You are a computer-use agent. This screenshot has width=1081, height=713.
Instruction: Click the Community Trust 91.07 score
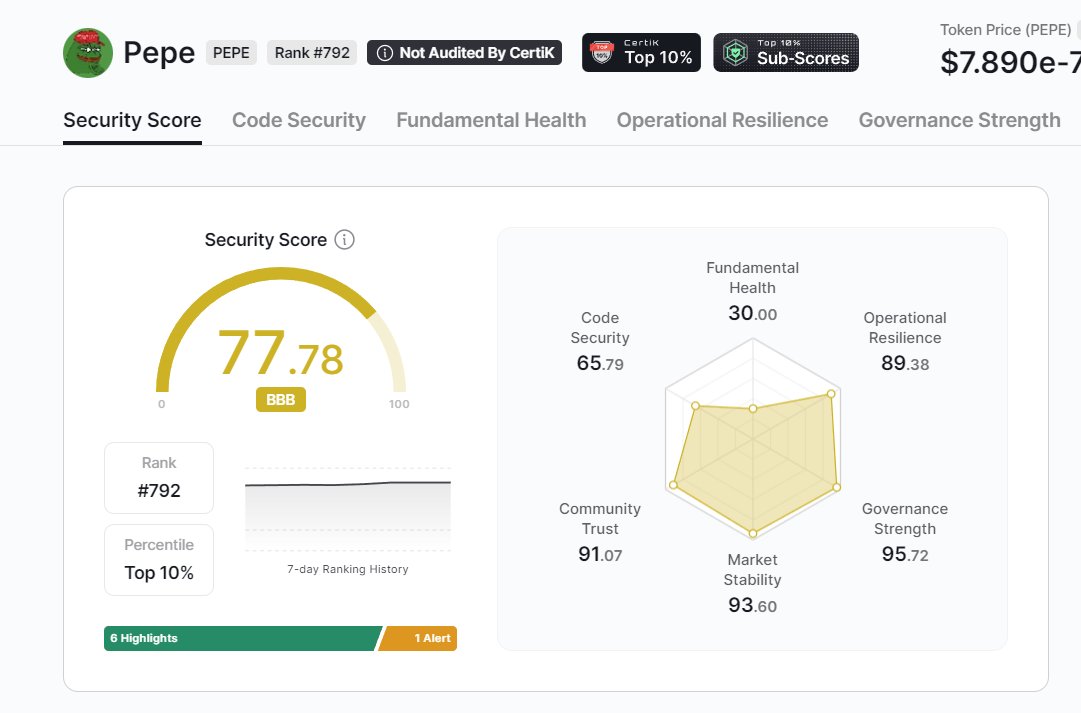(600, 554)
